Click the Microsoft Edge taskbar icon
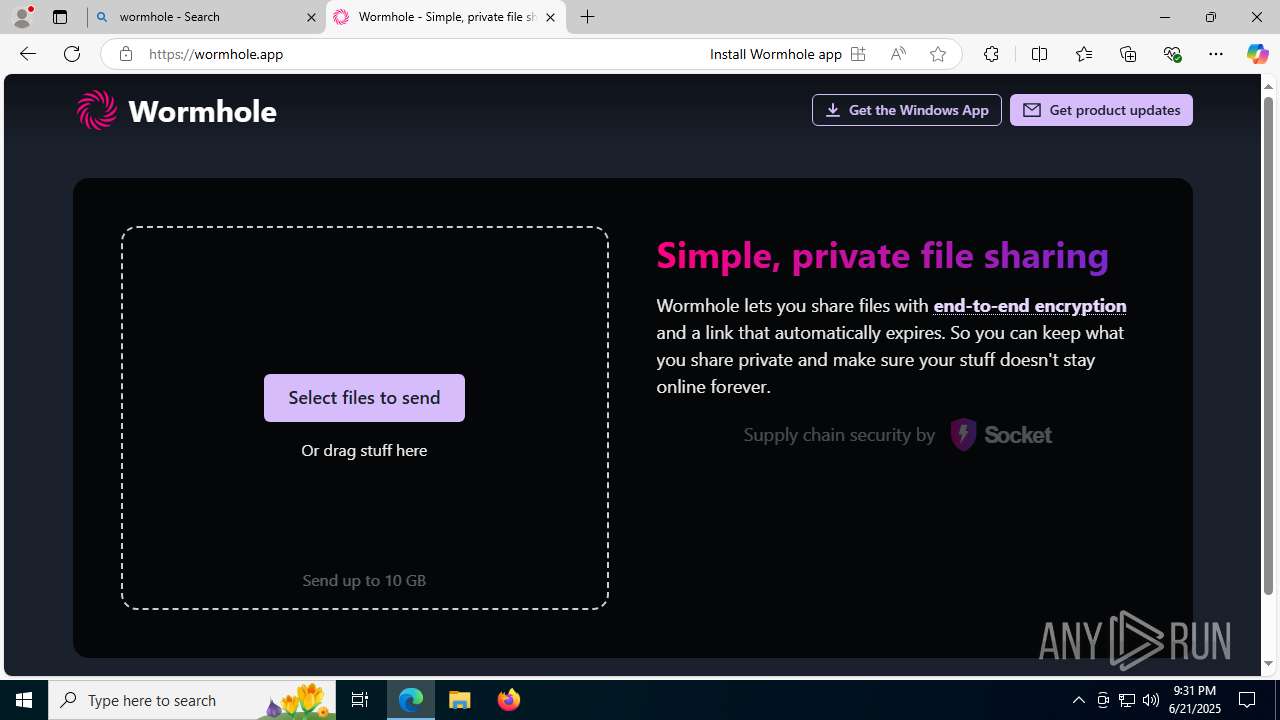Viewport: 1280px width, 720px height. coord(411,700)
